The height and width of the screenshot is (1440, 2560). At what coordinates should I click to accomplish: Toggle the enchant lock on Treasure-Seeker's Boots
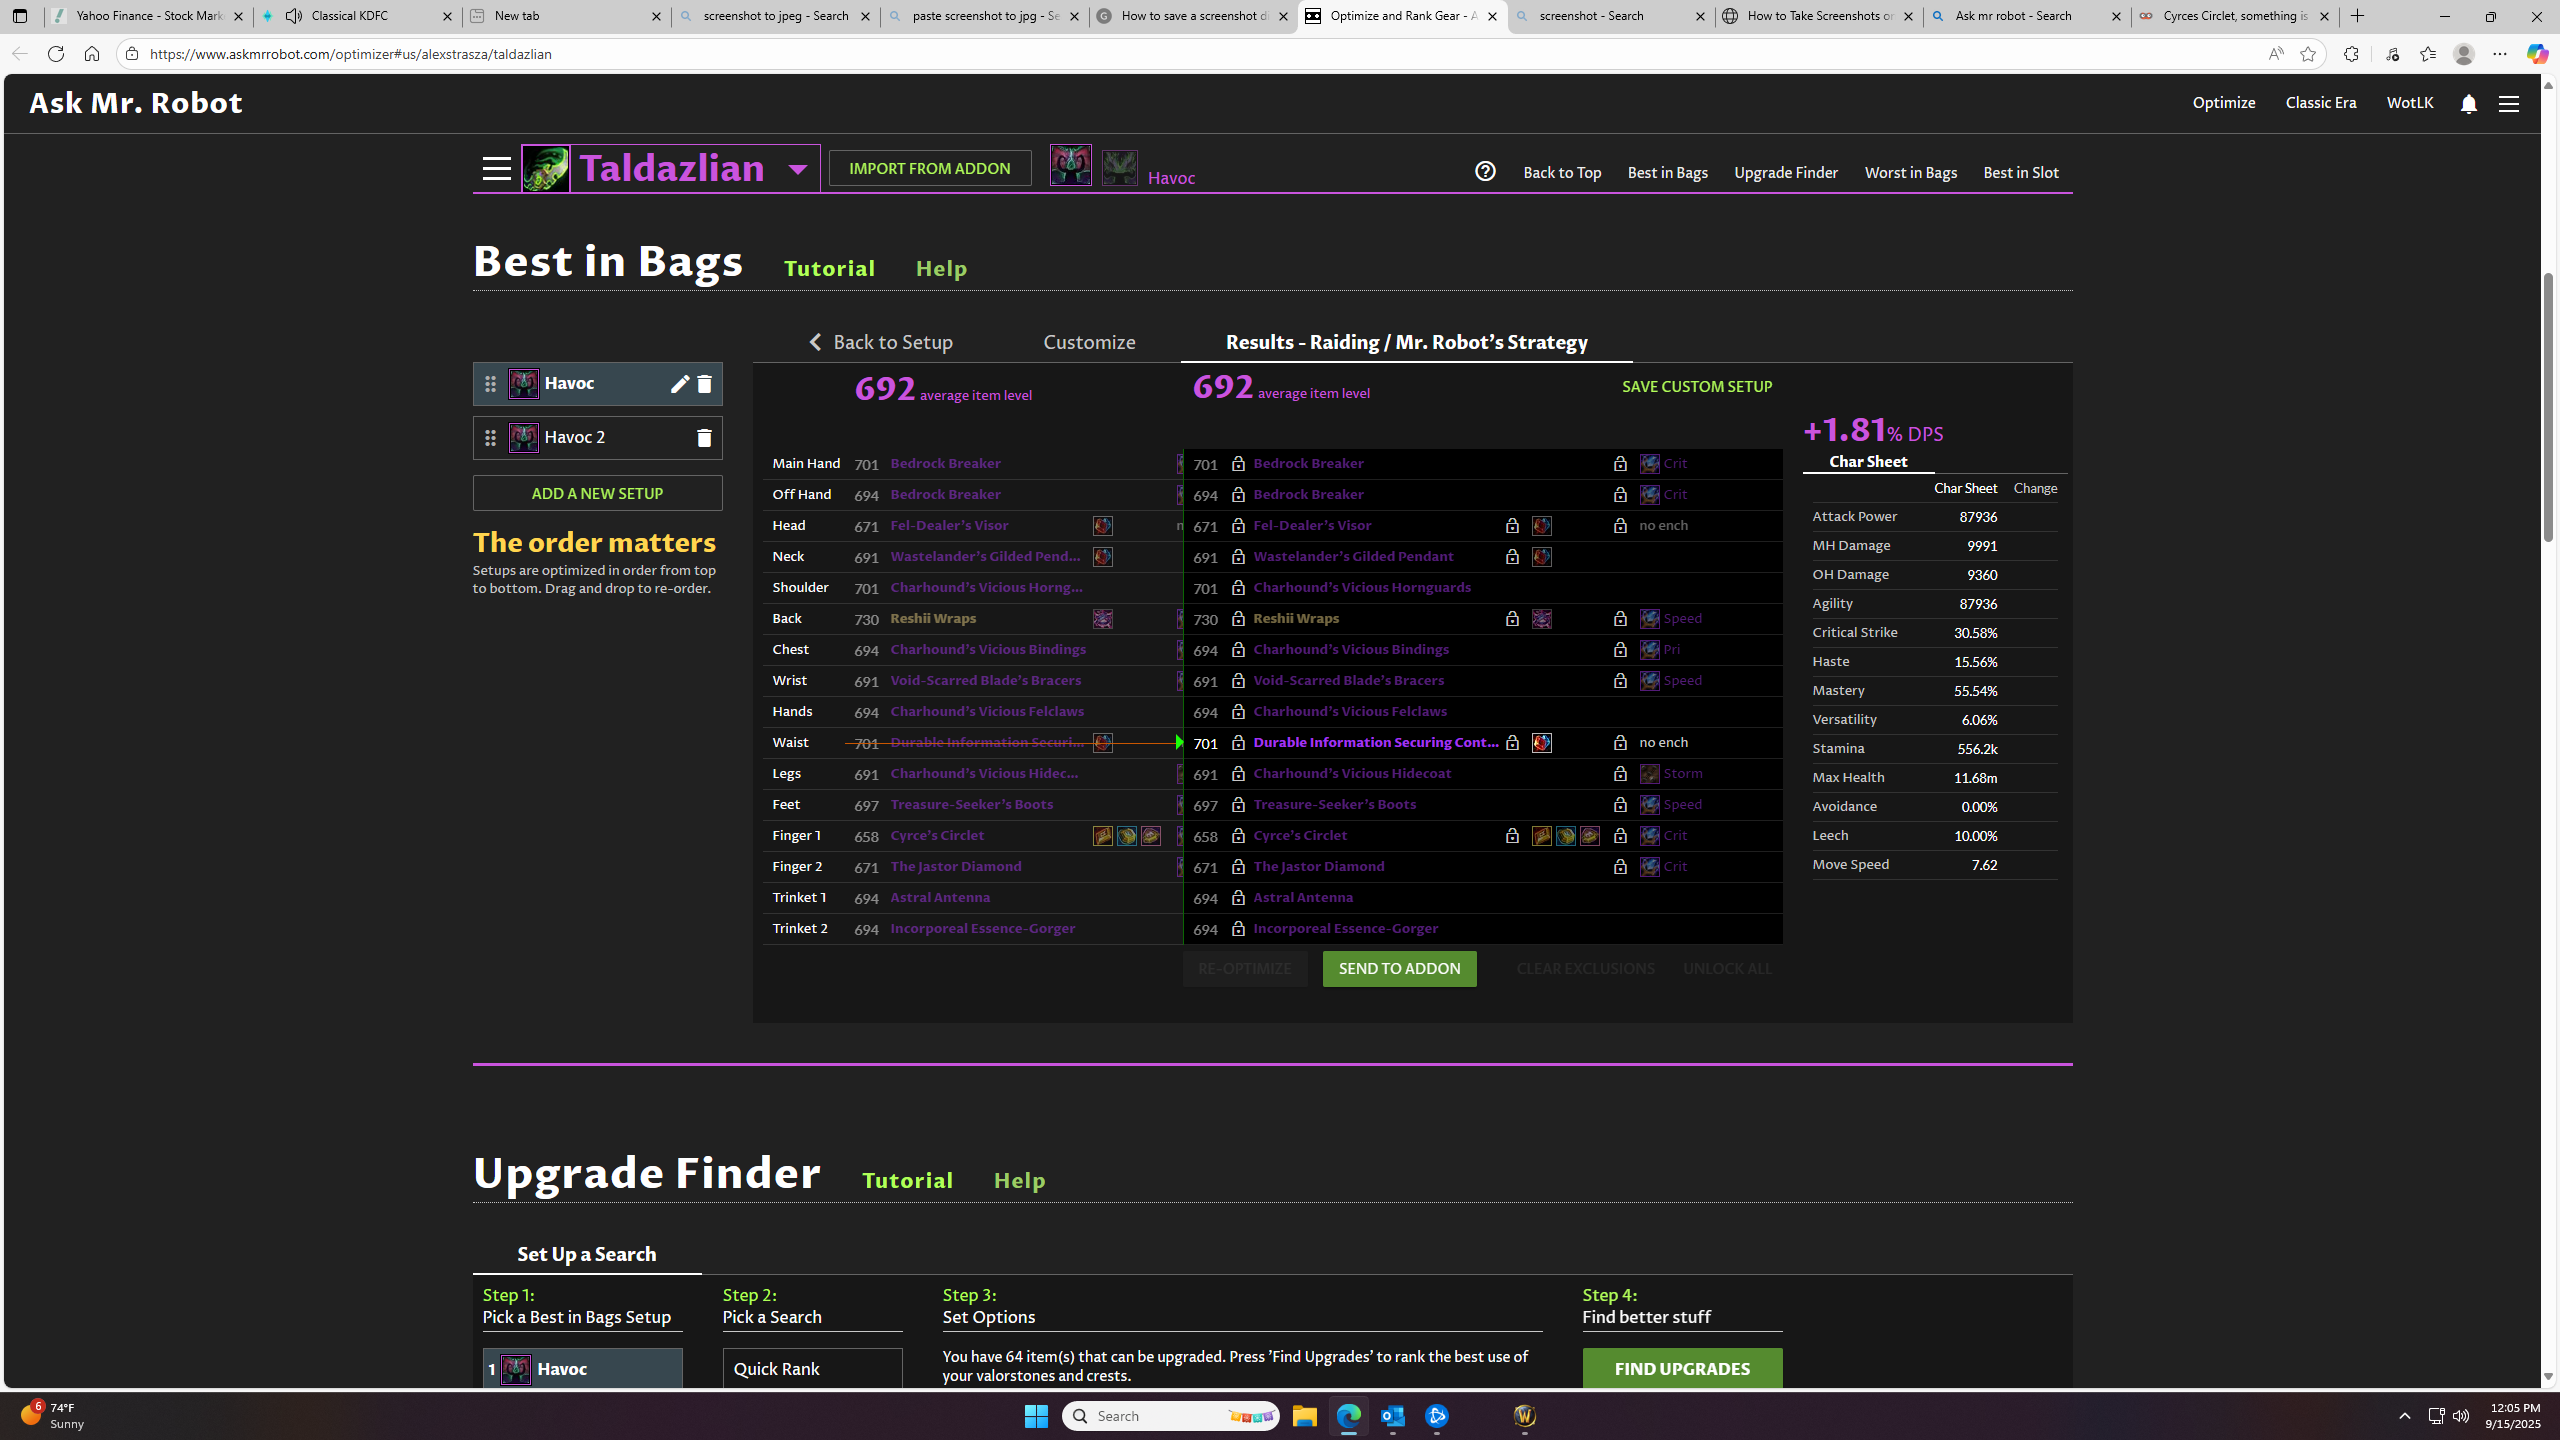(1620, 805)
